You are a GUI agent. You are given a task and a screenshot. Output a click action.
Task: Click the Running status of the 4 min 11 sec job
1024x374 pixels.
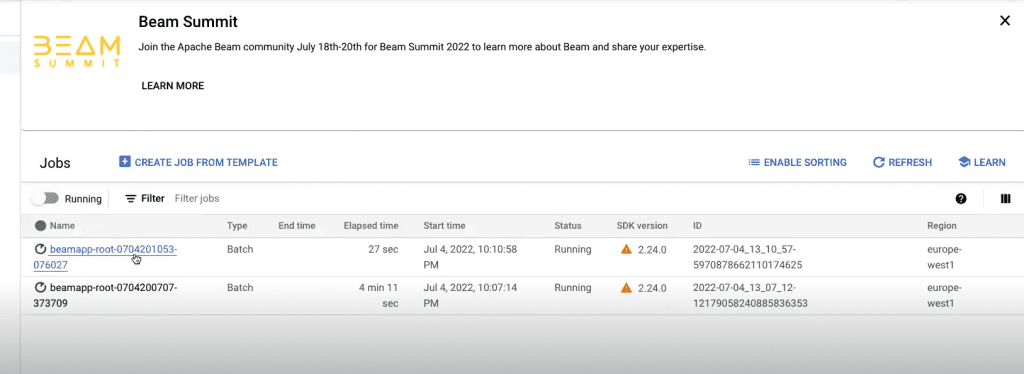[573, 288]
